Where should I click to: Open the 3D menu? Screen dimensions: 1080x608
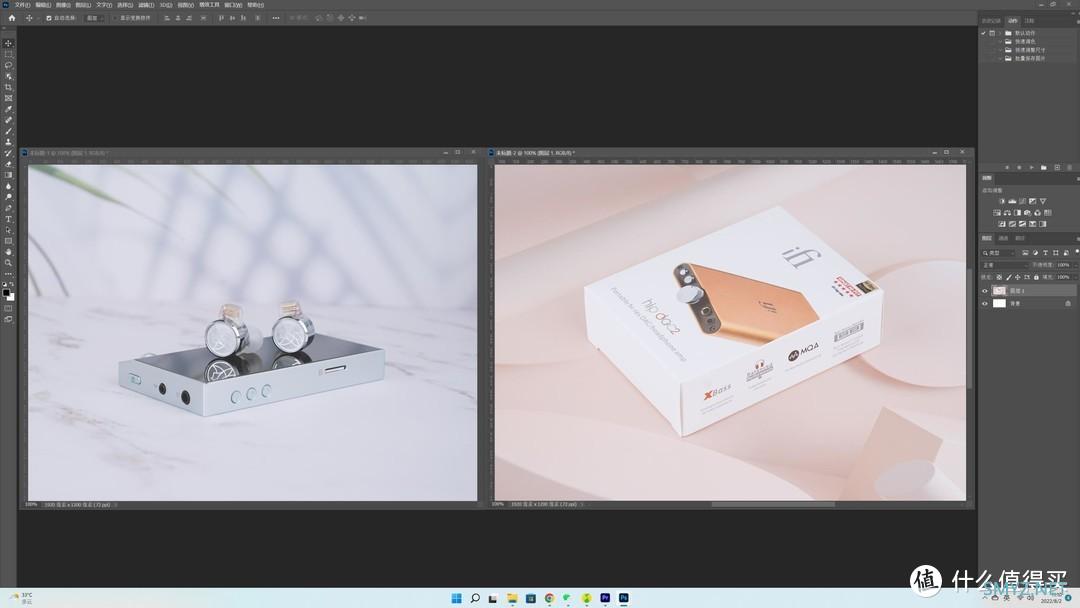point(165,5)
